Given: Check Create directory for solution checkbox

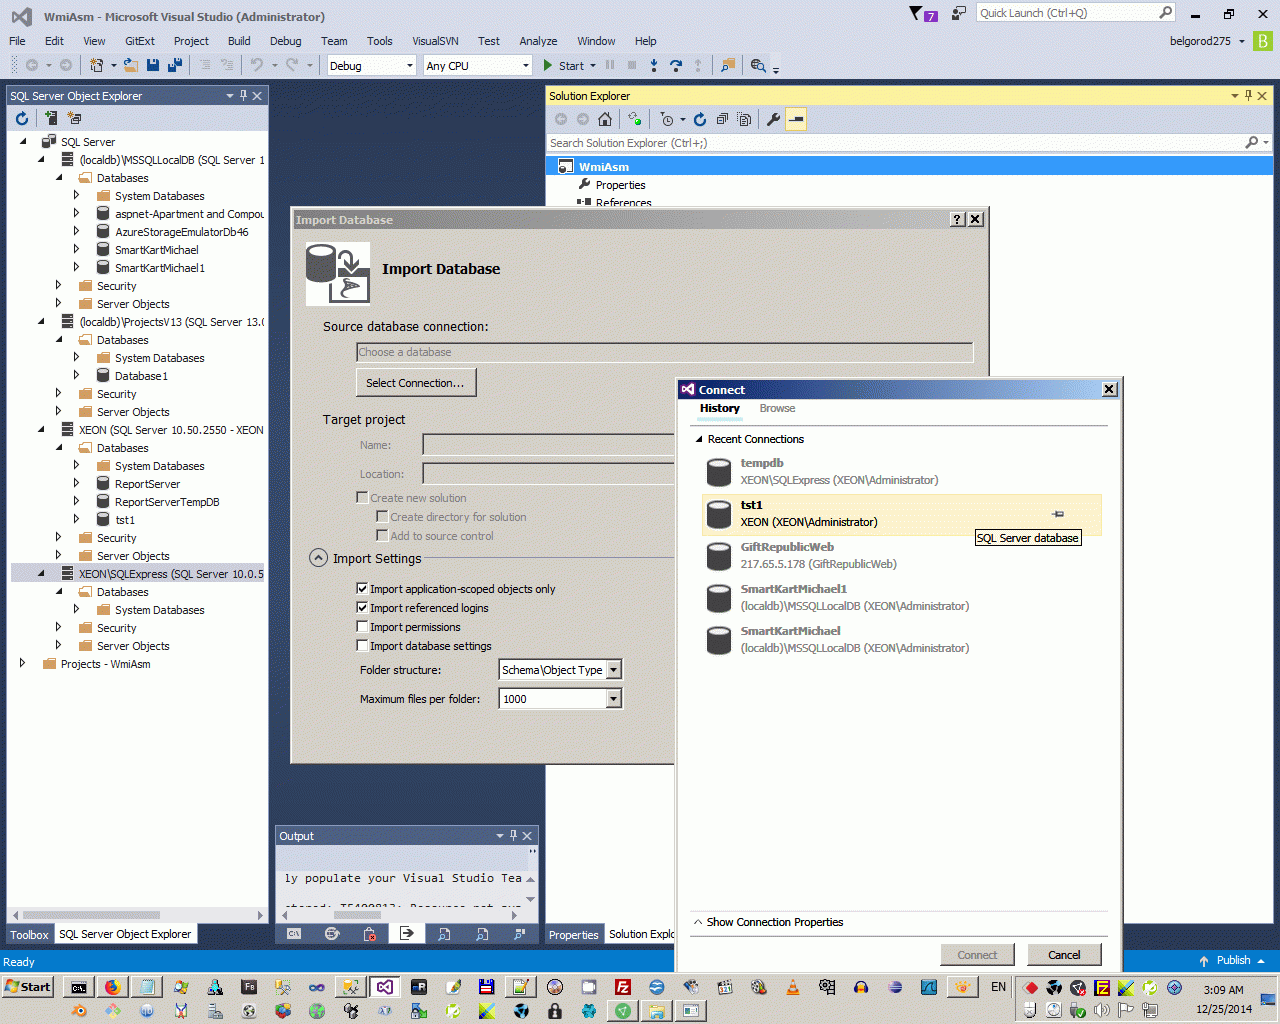Looking at the screenshot, I should (x=382, y=517).
